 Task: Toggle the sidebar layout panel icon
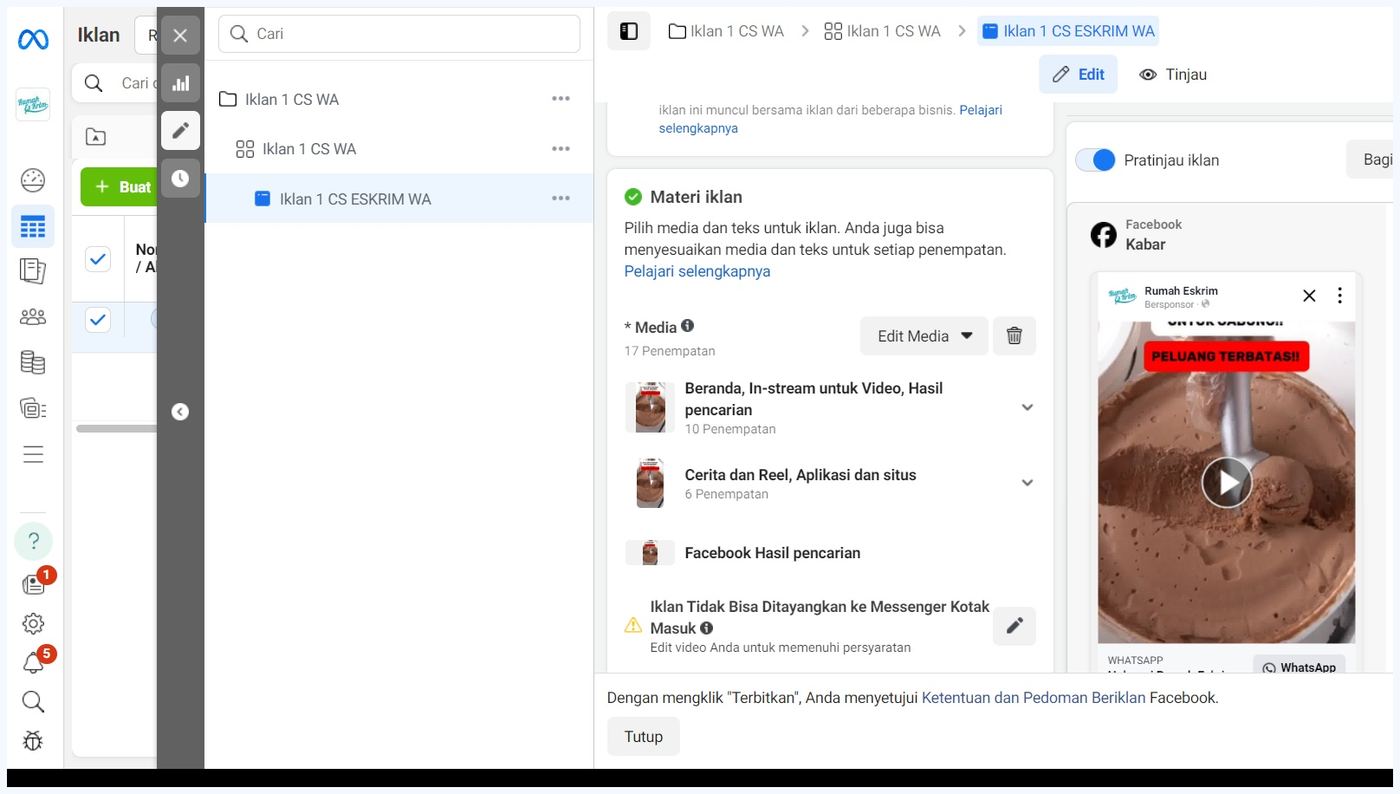pos(629,31)
